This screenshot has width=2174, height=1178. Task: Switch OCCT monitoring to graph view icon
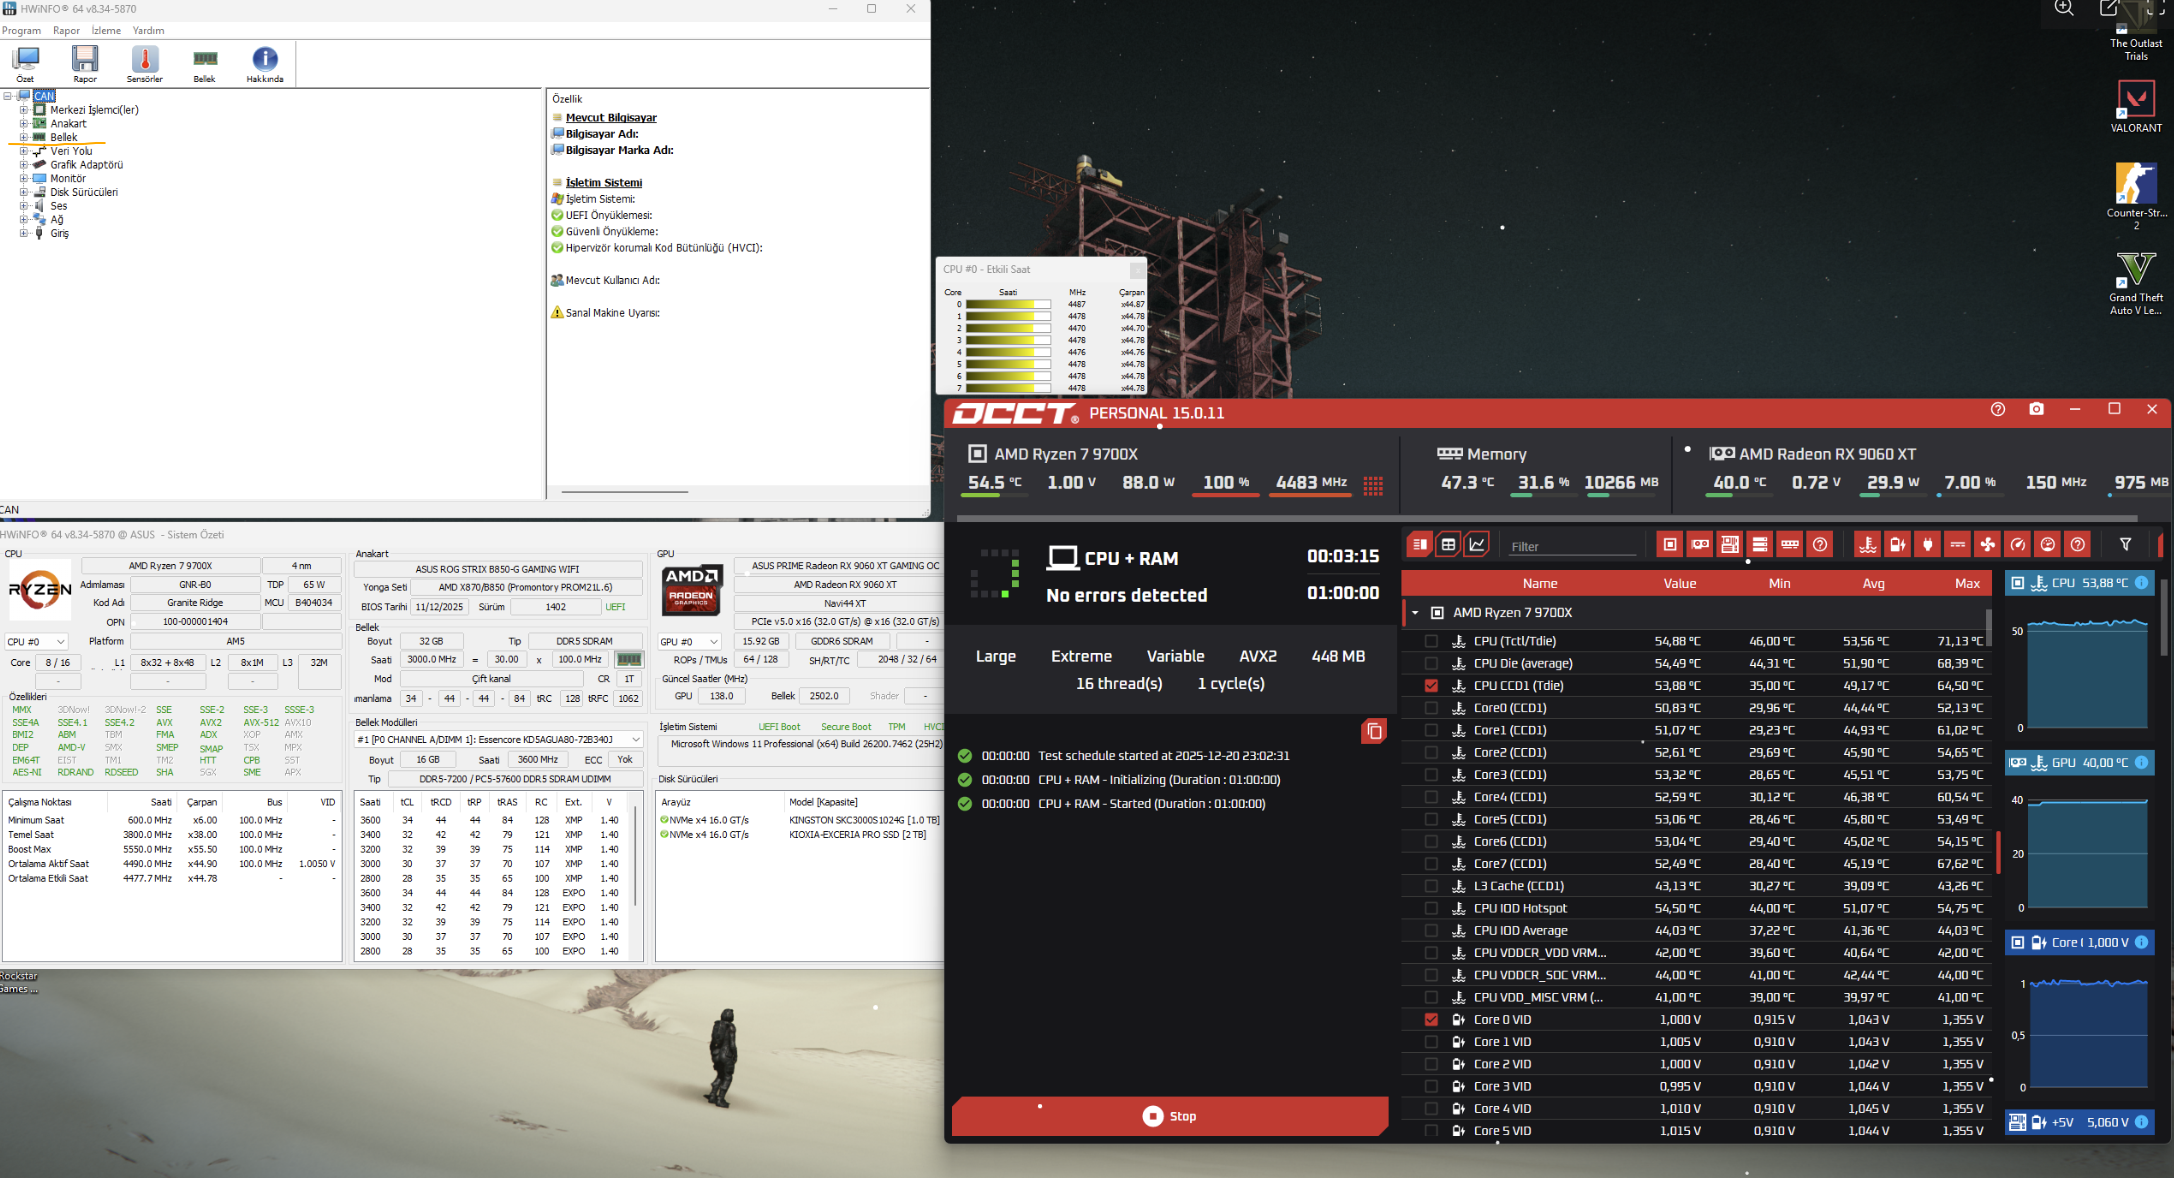[1477, 544]
